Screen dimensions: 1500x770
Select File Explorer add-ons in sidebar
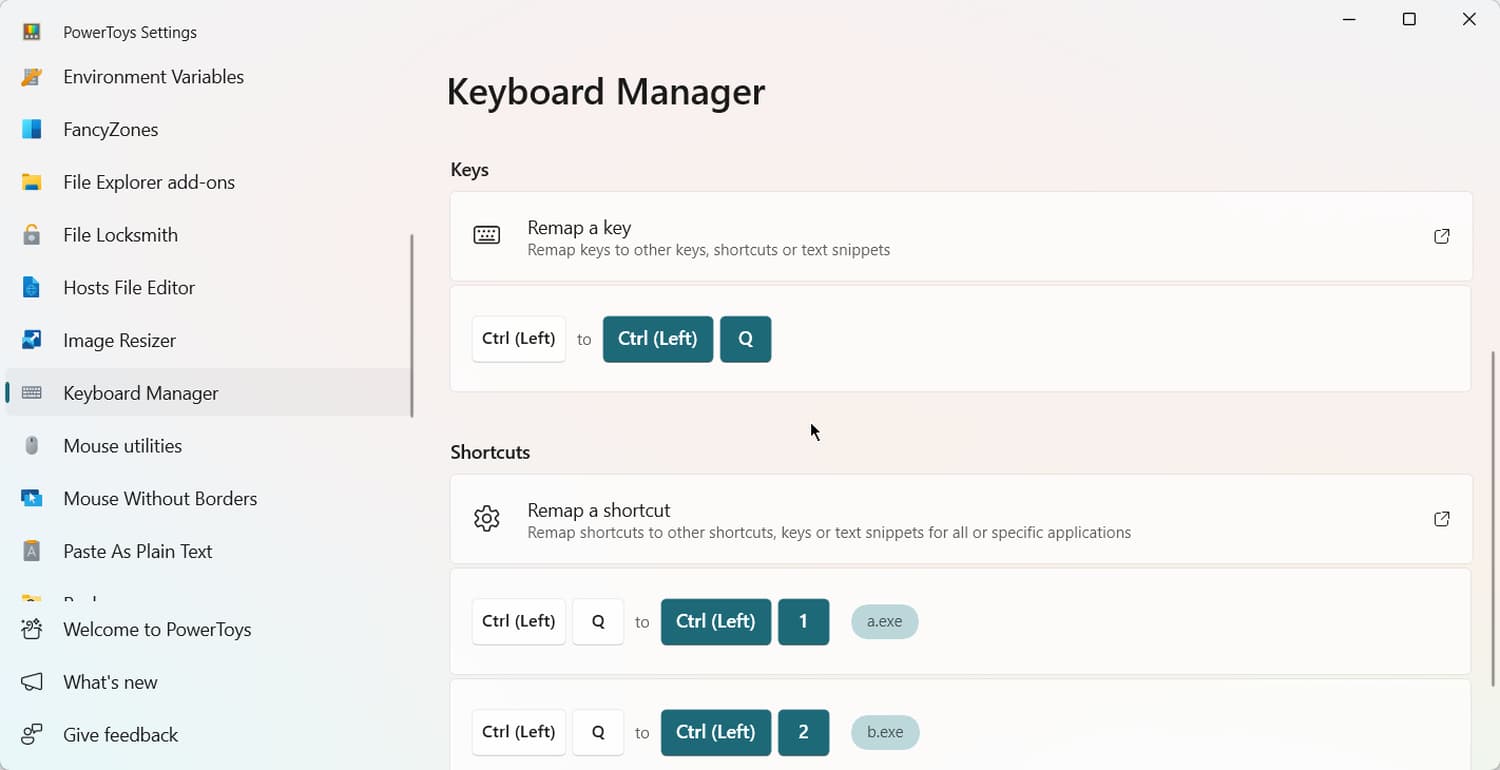tap(149, 182)
